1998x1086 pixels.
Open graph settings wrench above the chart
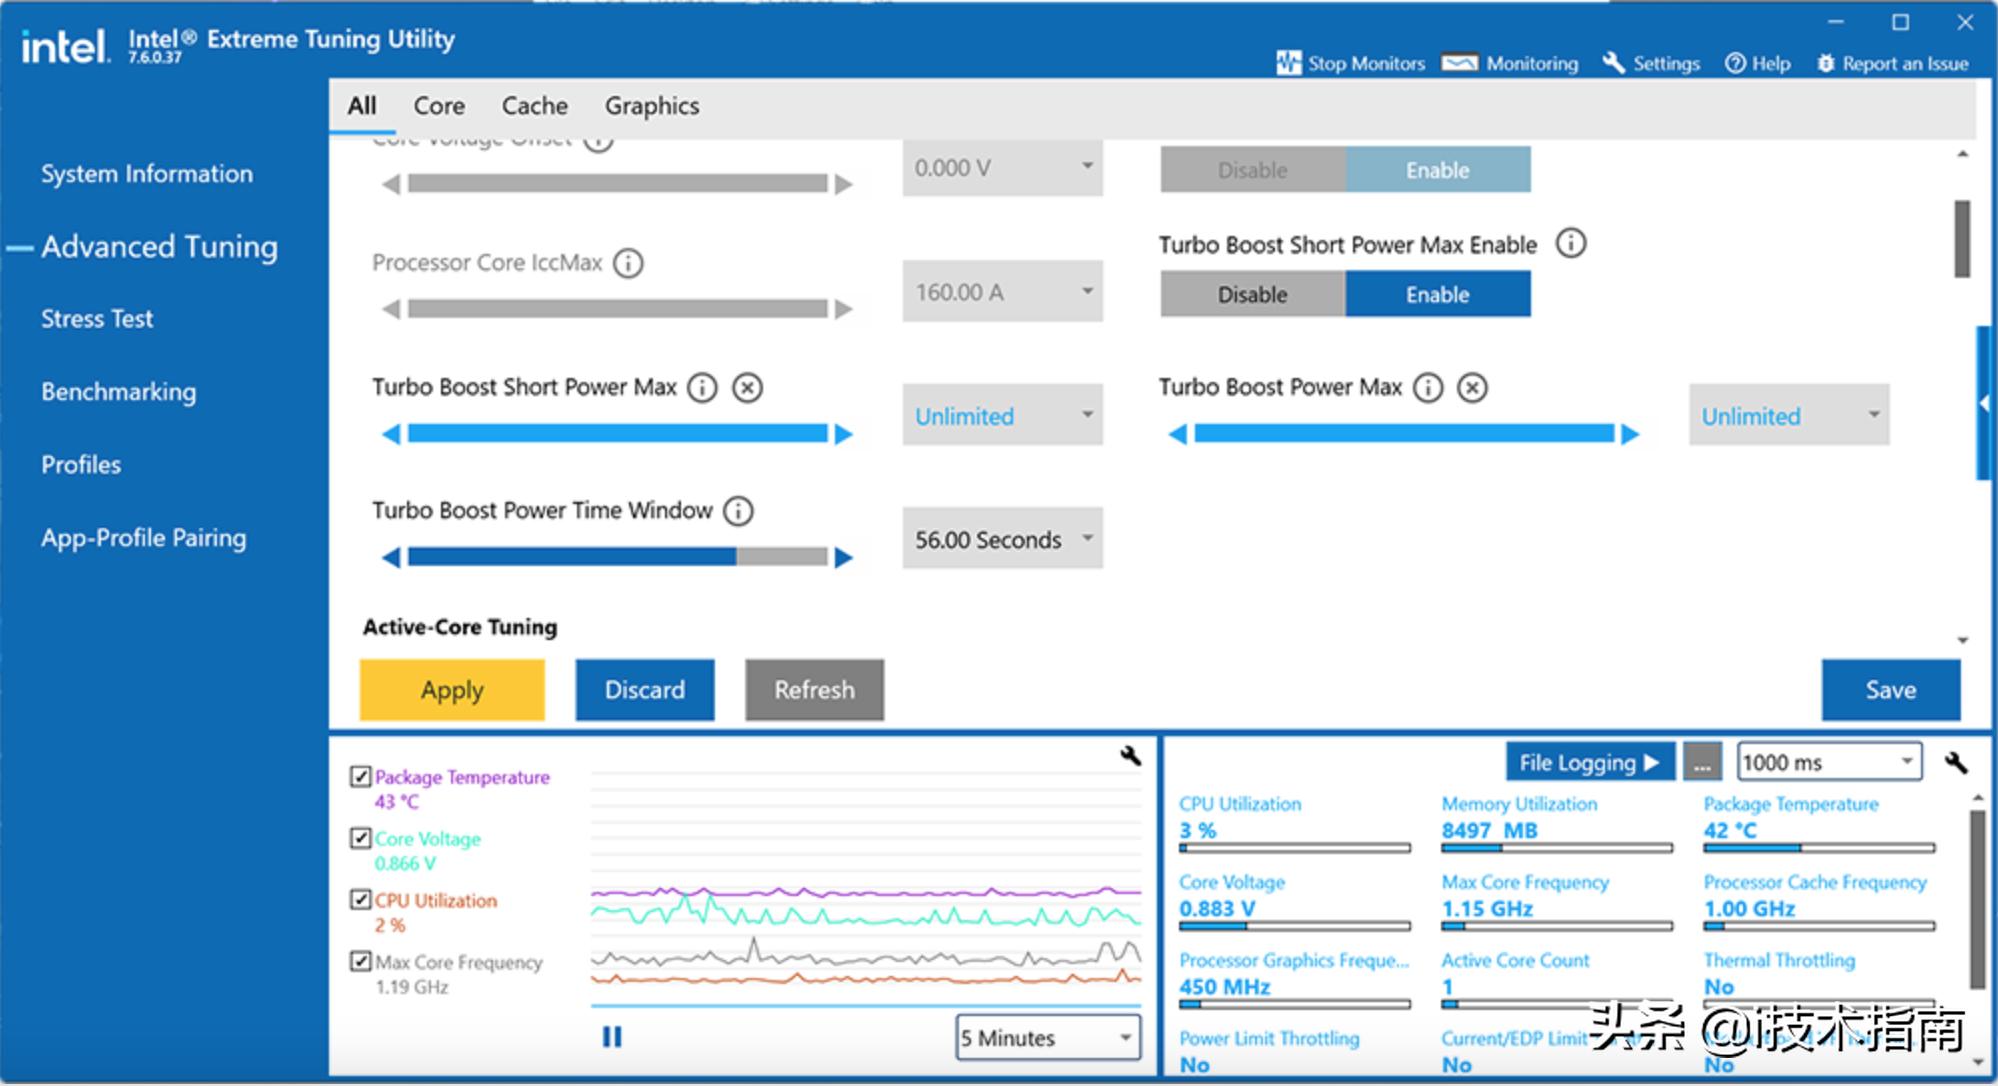pos(1130,756)
